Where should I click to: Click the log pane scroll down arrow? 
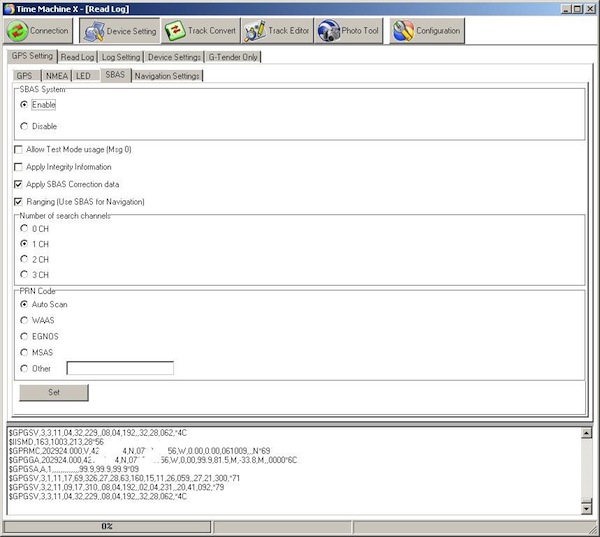tap(586, 509)
